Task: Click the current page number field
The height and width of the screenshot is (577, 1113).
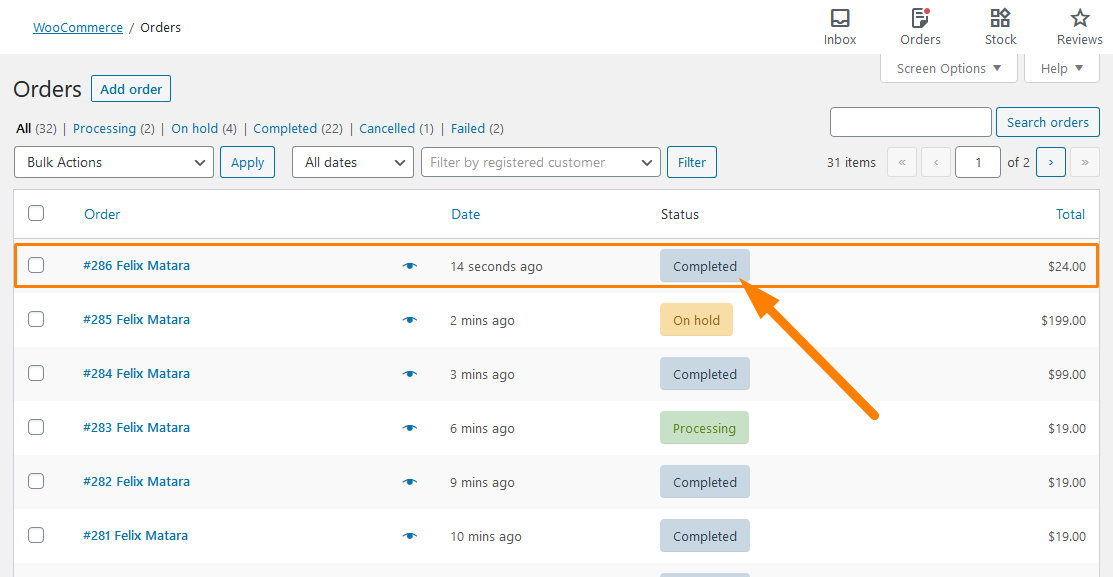Action: 977,163
